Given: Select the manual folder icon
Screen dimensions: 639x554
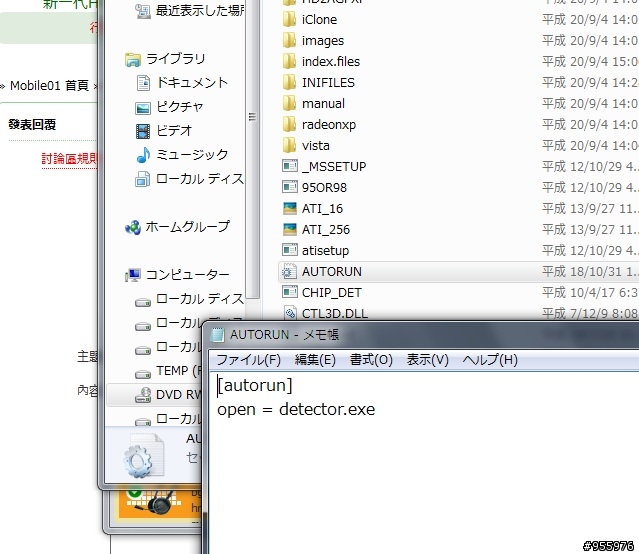Looking at the screenshot, I should tap(289, 104).
